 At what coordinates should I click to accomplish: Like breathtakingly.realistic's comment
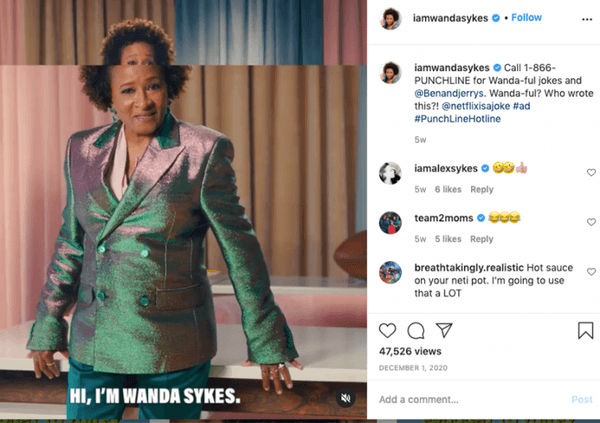591,270
